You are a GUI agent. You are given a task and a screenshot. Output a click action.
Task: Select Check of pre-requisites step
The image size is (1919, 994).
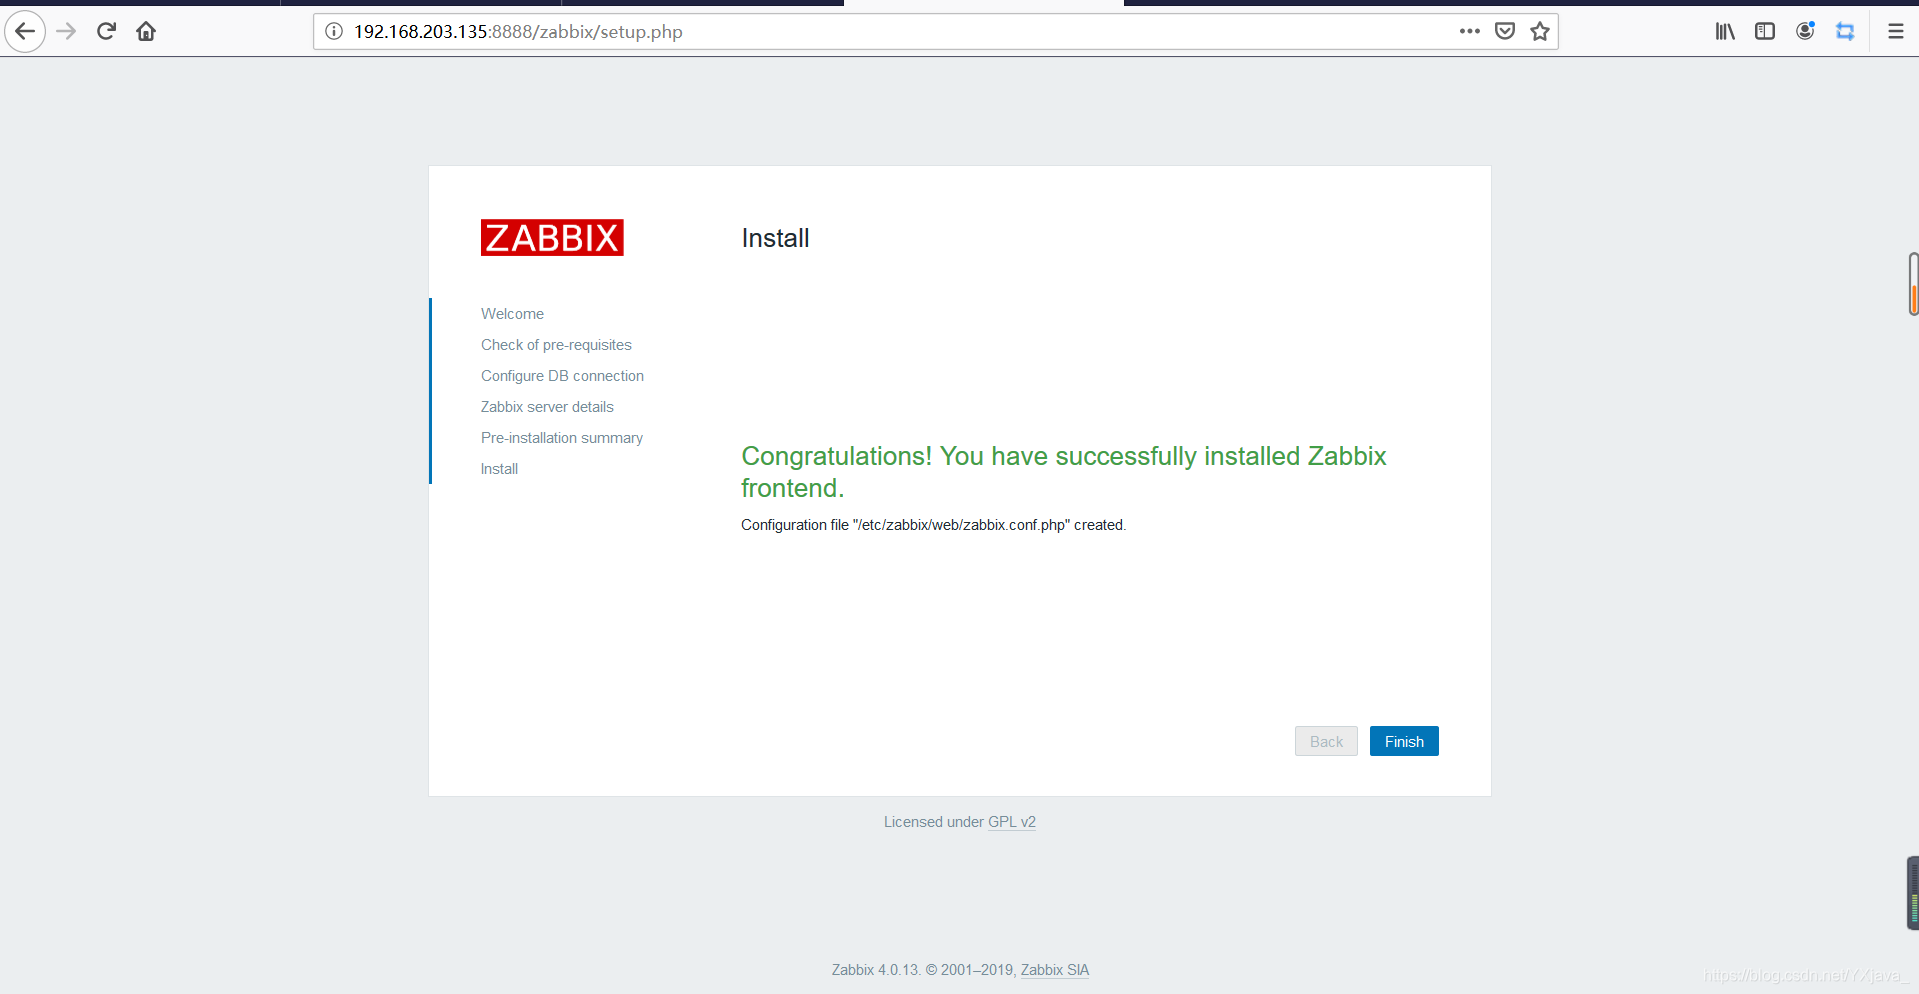556,345
